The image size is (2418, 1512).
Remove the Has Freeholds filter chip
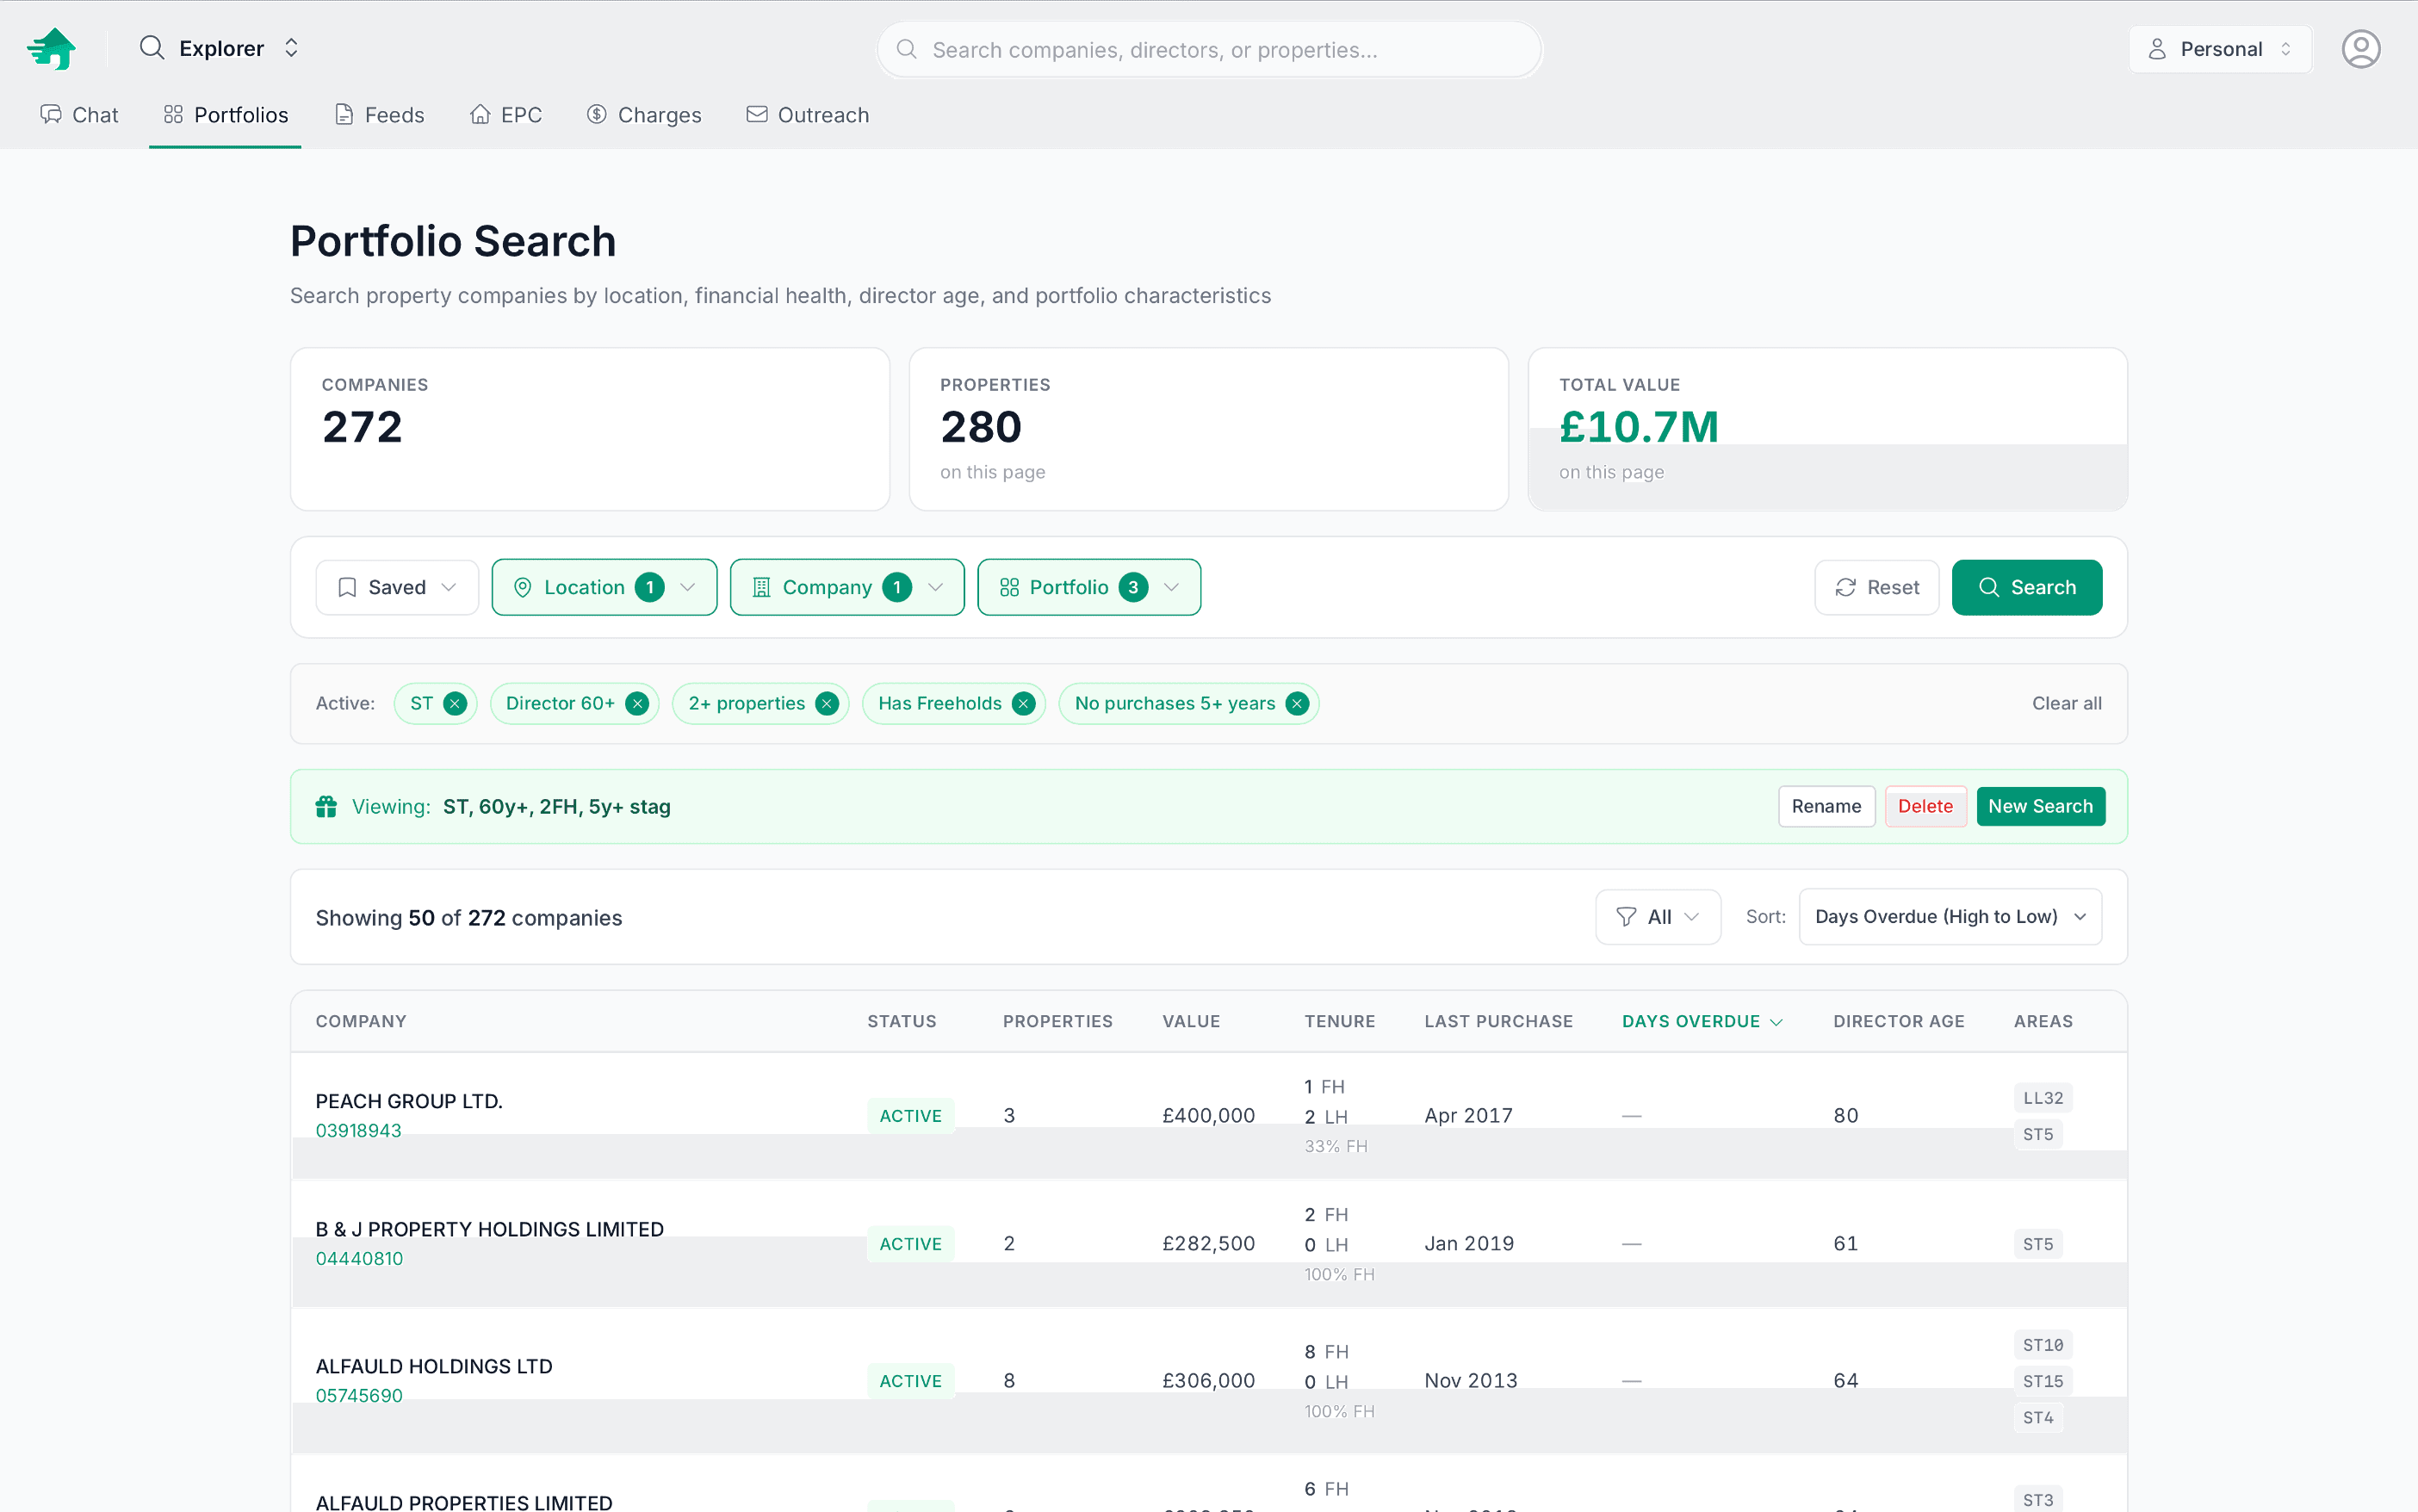coord(1023,703)
